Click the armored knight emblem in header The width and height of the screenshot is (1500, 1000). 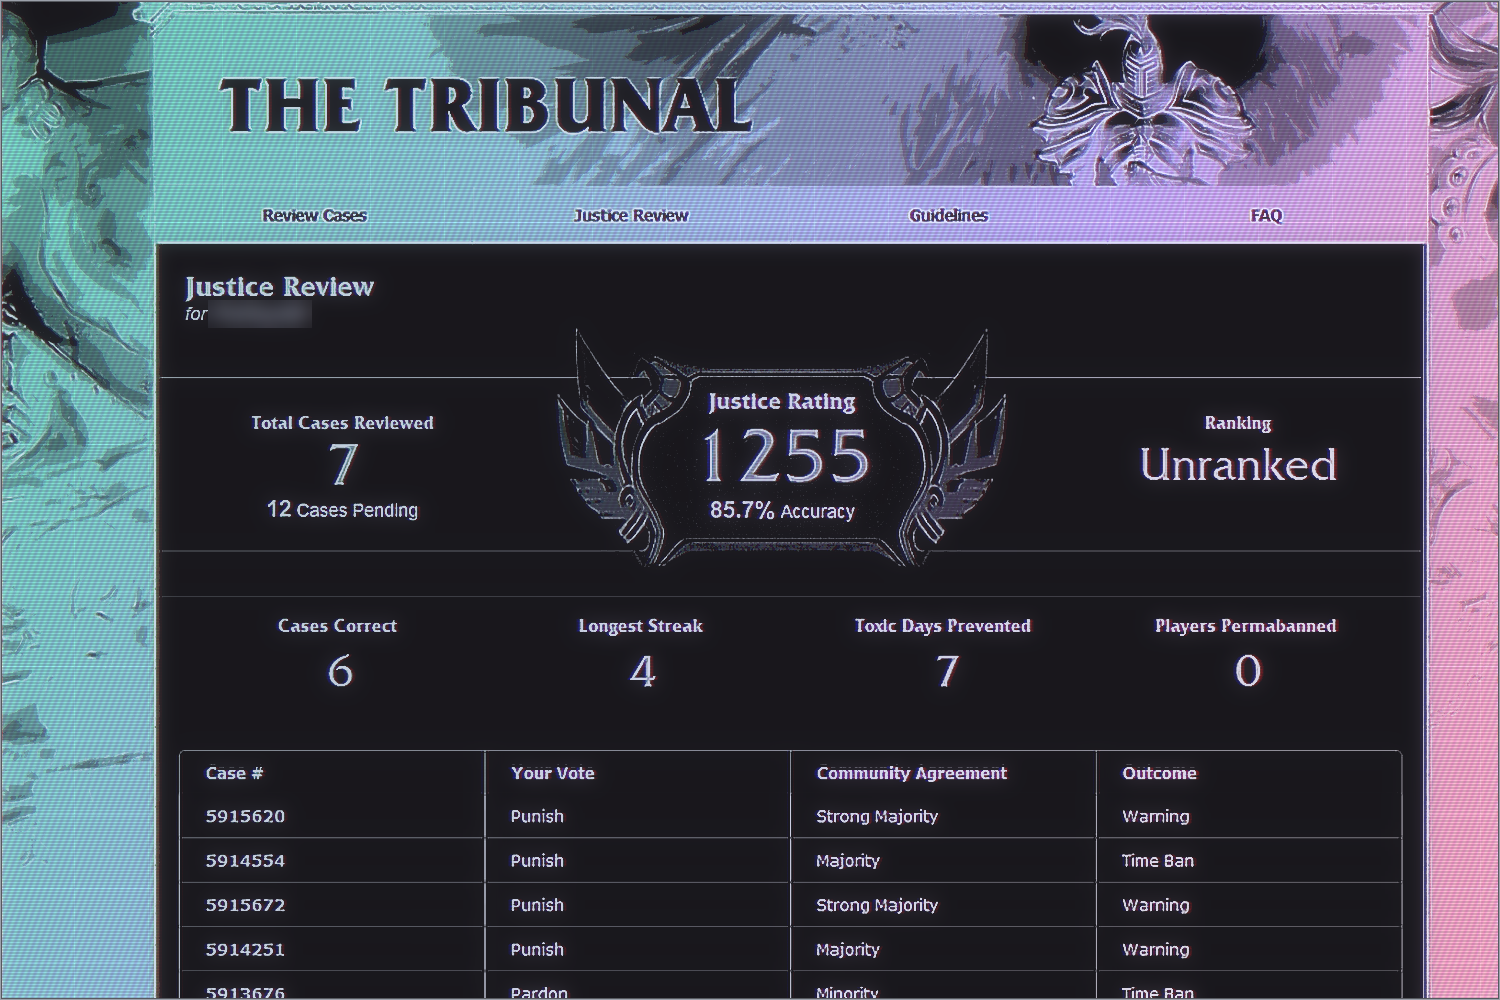pyautogui.click(x=1143, y=100)
